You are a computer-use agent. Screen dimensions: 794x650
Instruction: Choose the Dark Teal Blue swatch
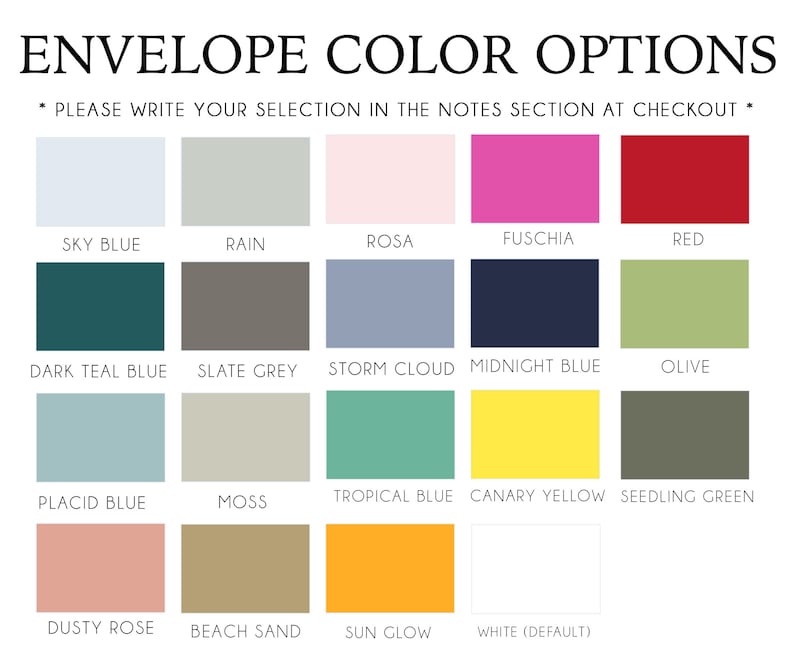[100, 306]
